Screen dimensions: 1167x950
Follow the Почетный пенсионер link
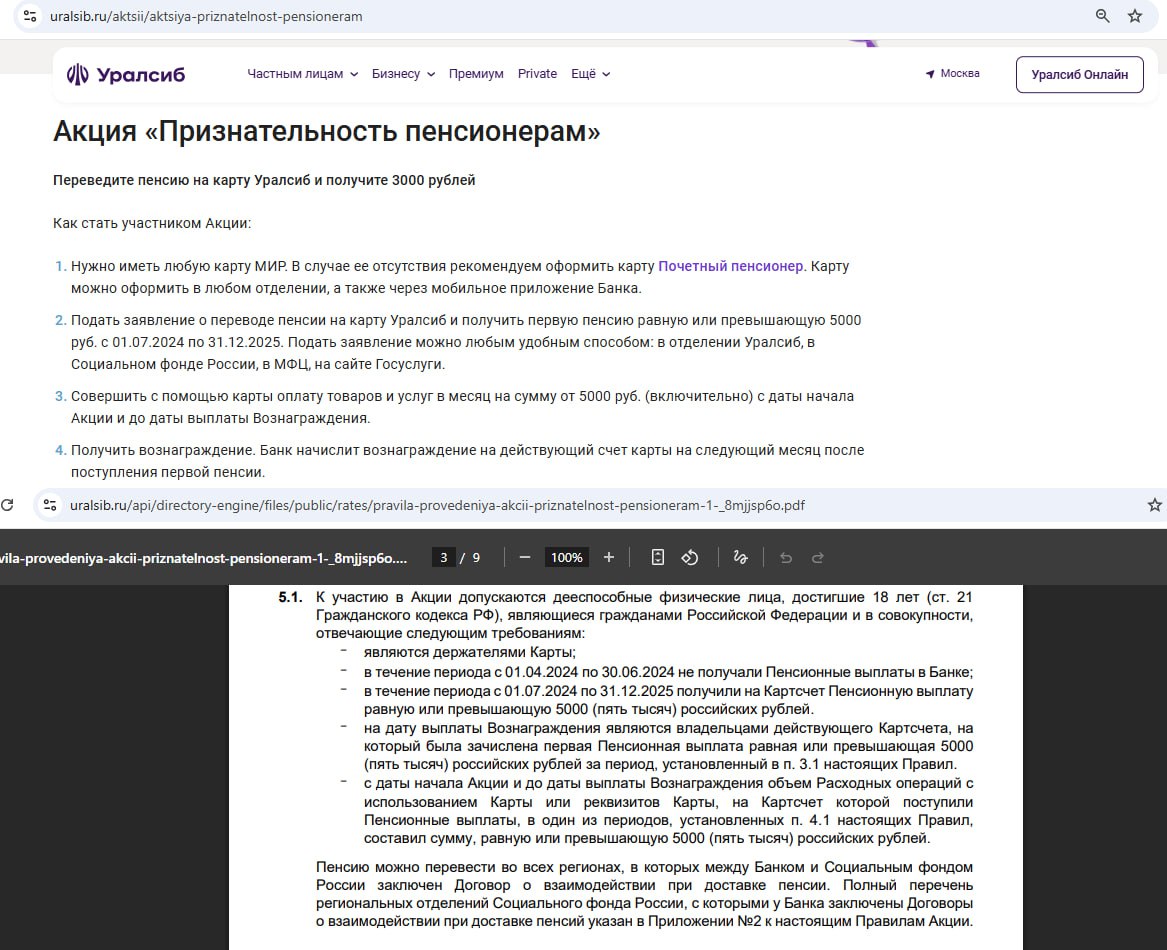(x=730, y=266)
